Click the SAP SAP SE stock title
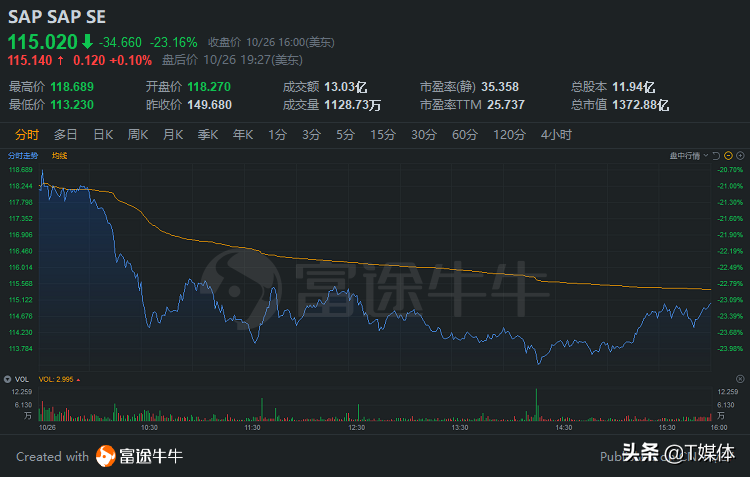The width and height of the screenshot is (750, 477). (x=56, y=17)
